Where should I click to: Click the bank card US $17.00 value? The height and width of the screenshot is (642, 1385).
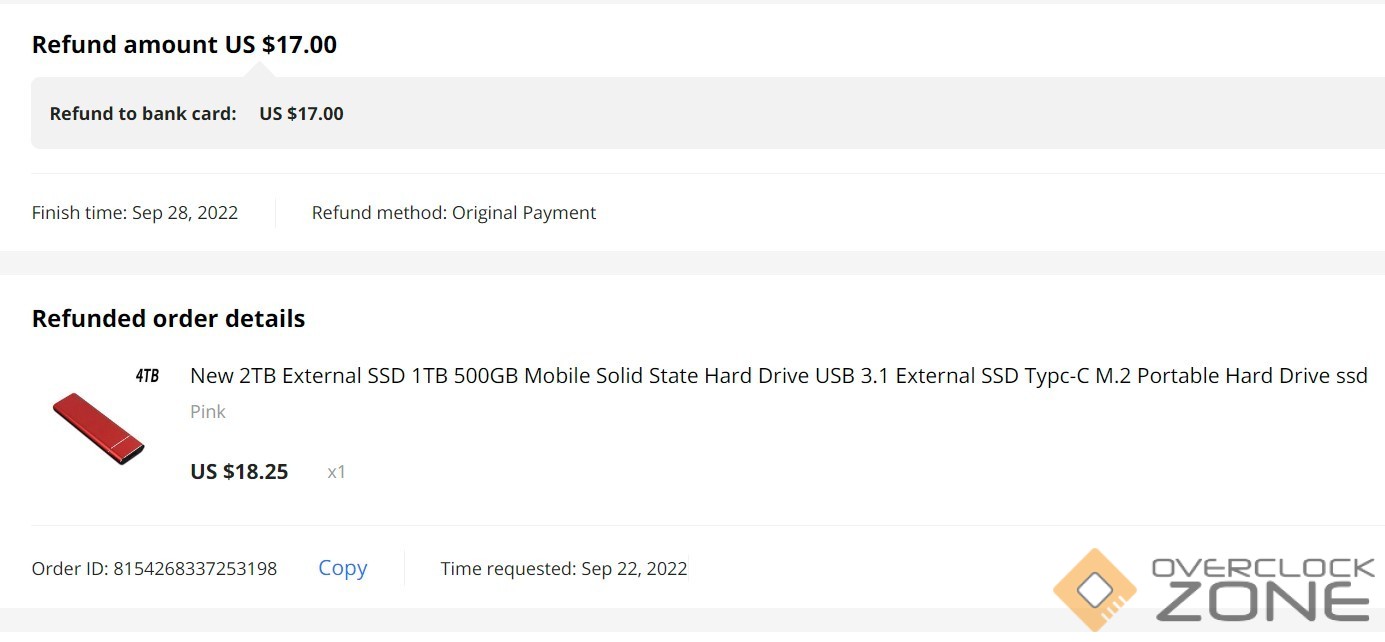(x=301, y=114)
